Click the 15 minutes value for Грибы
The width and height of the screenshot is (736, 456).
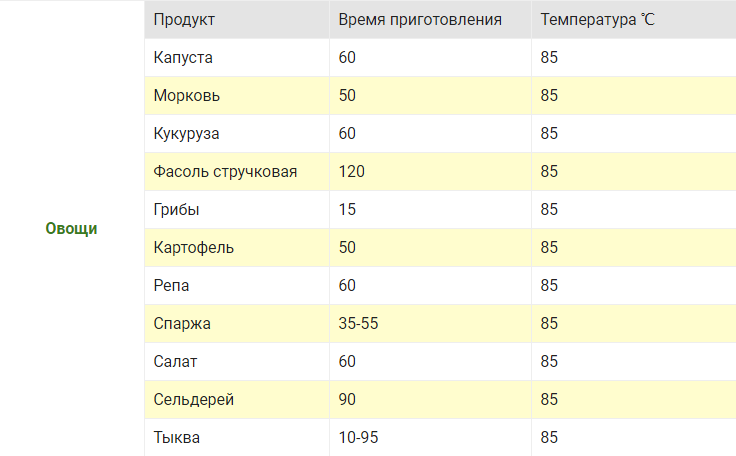click(347, 210)
